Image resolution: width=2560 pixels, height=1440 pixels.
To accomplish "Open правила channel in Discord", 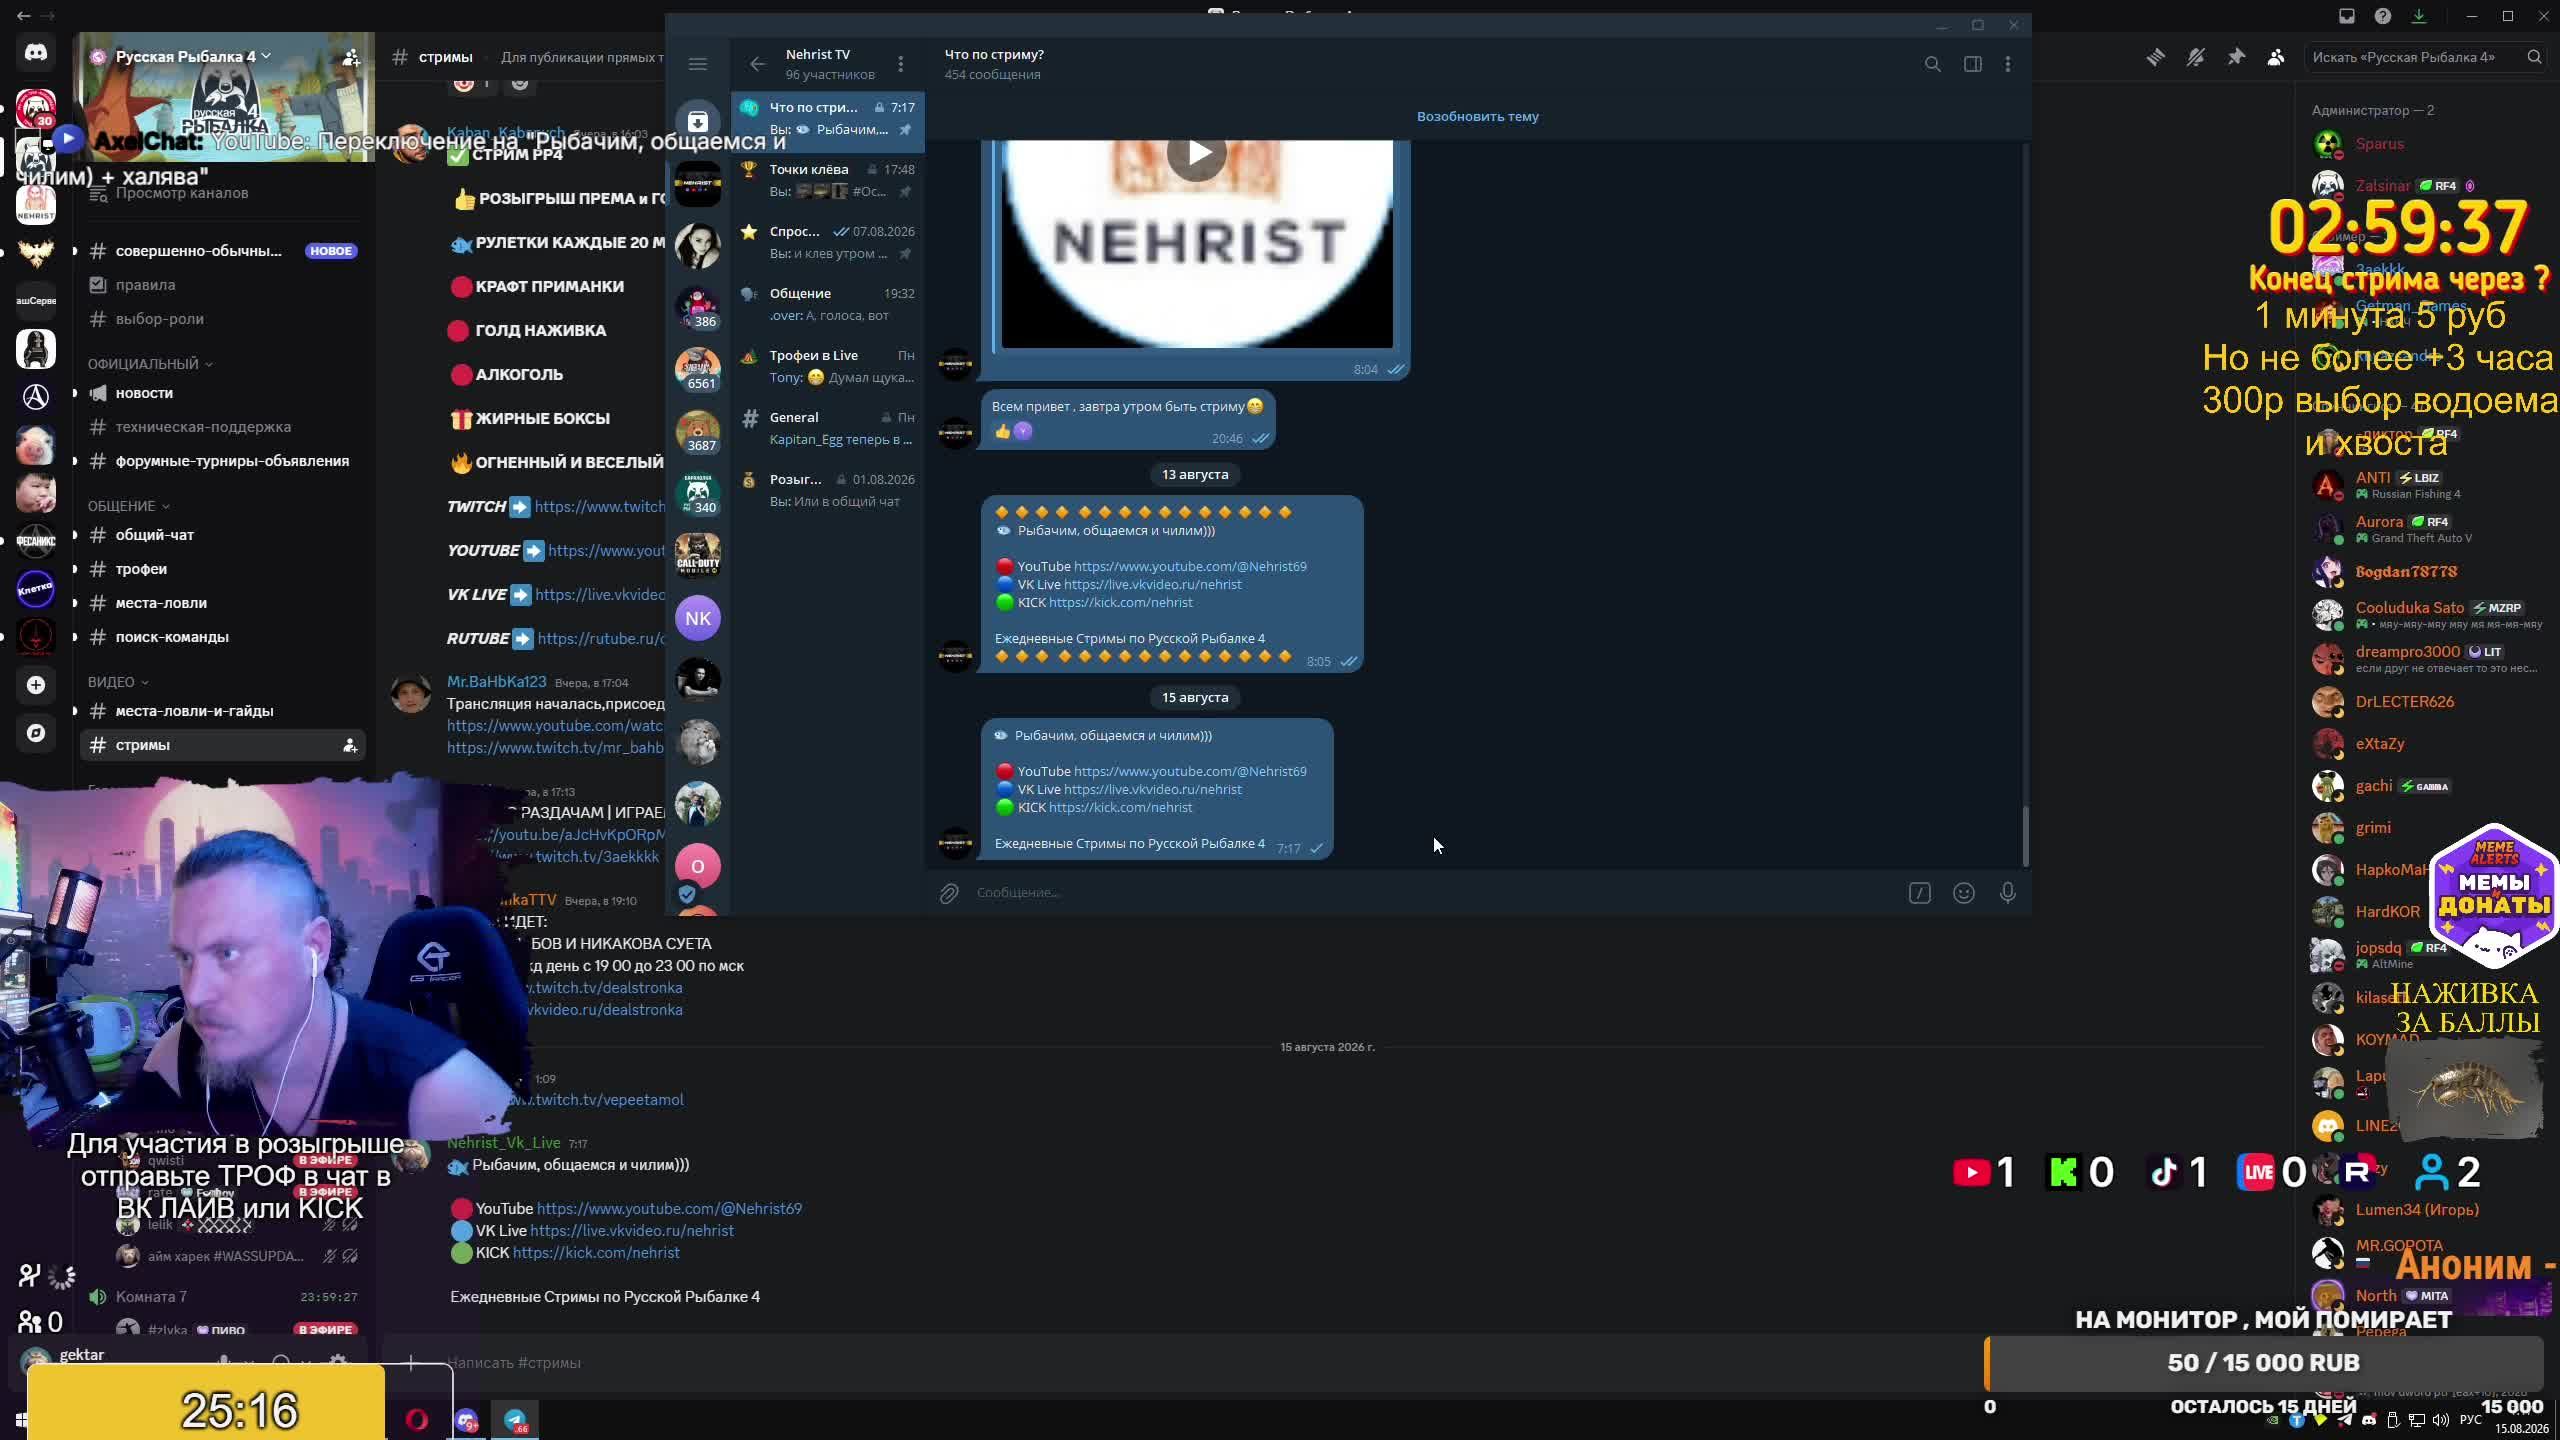I will [x=222, y=285].
